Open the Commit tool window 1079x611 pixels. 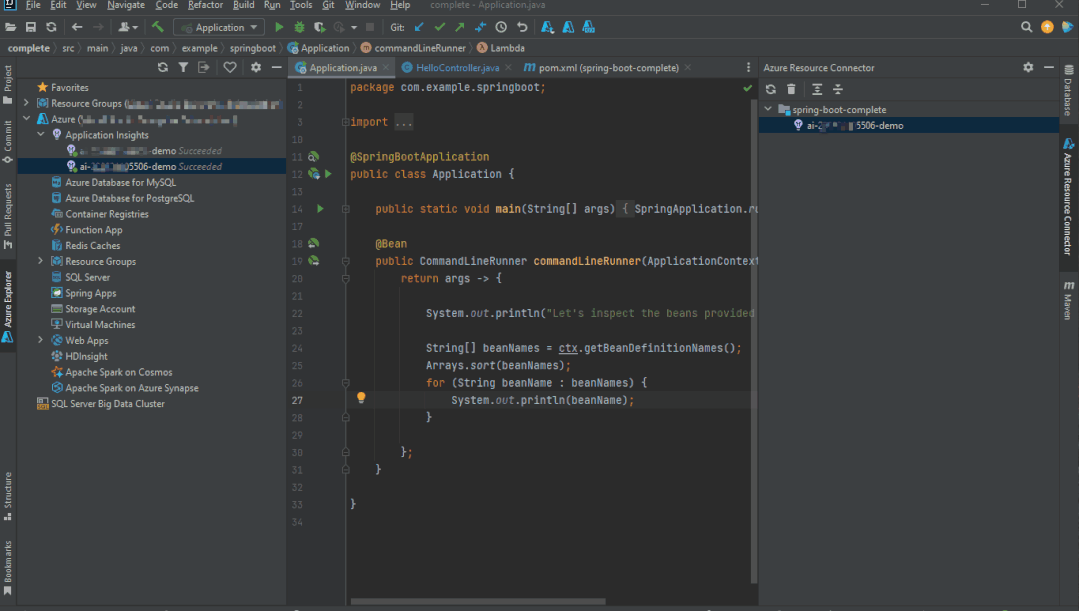tap(8, 142)
